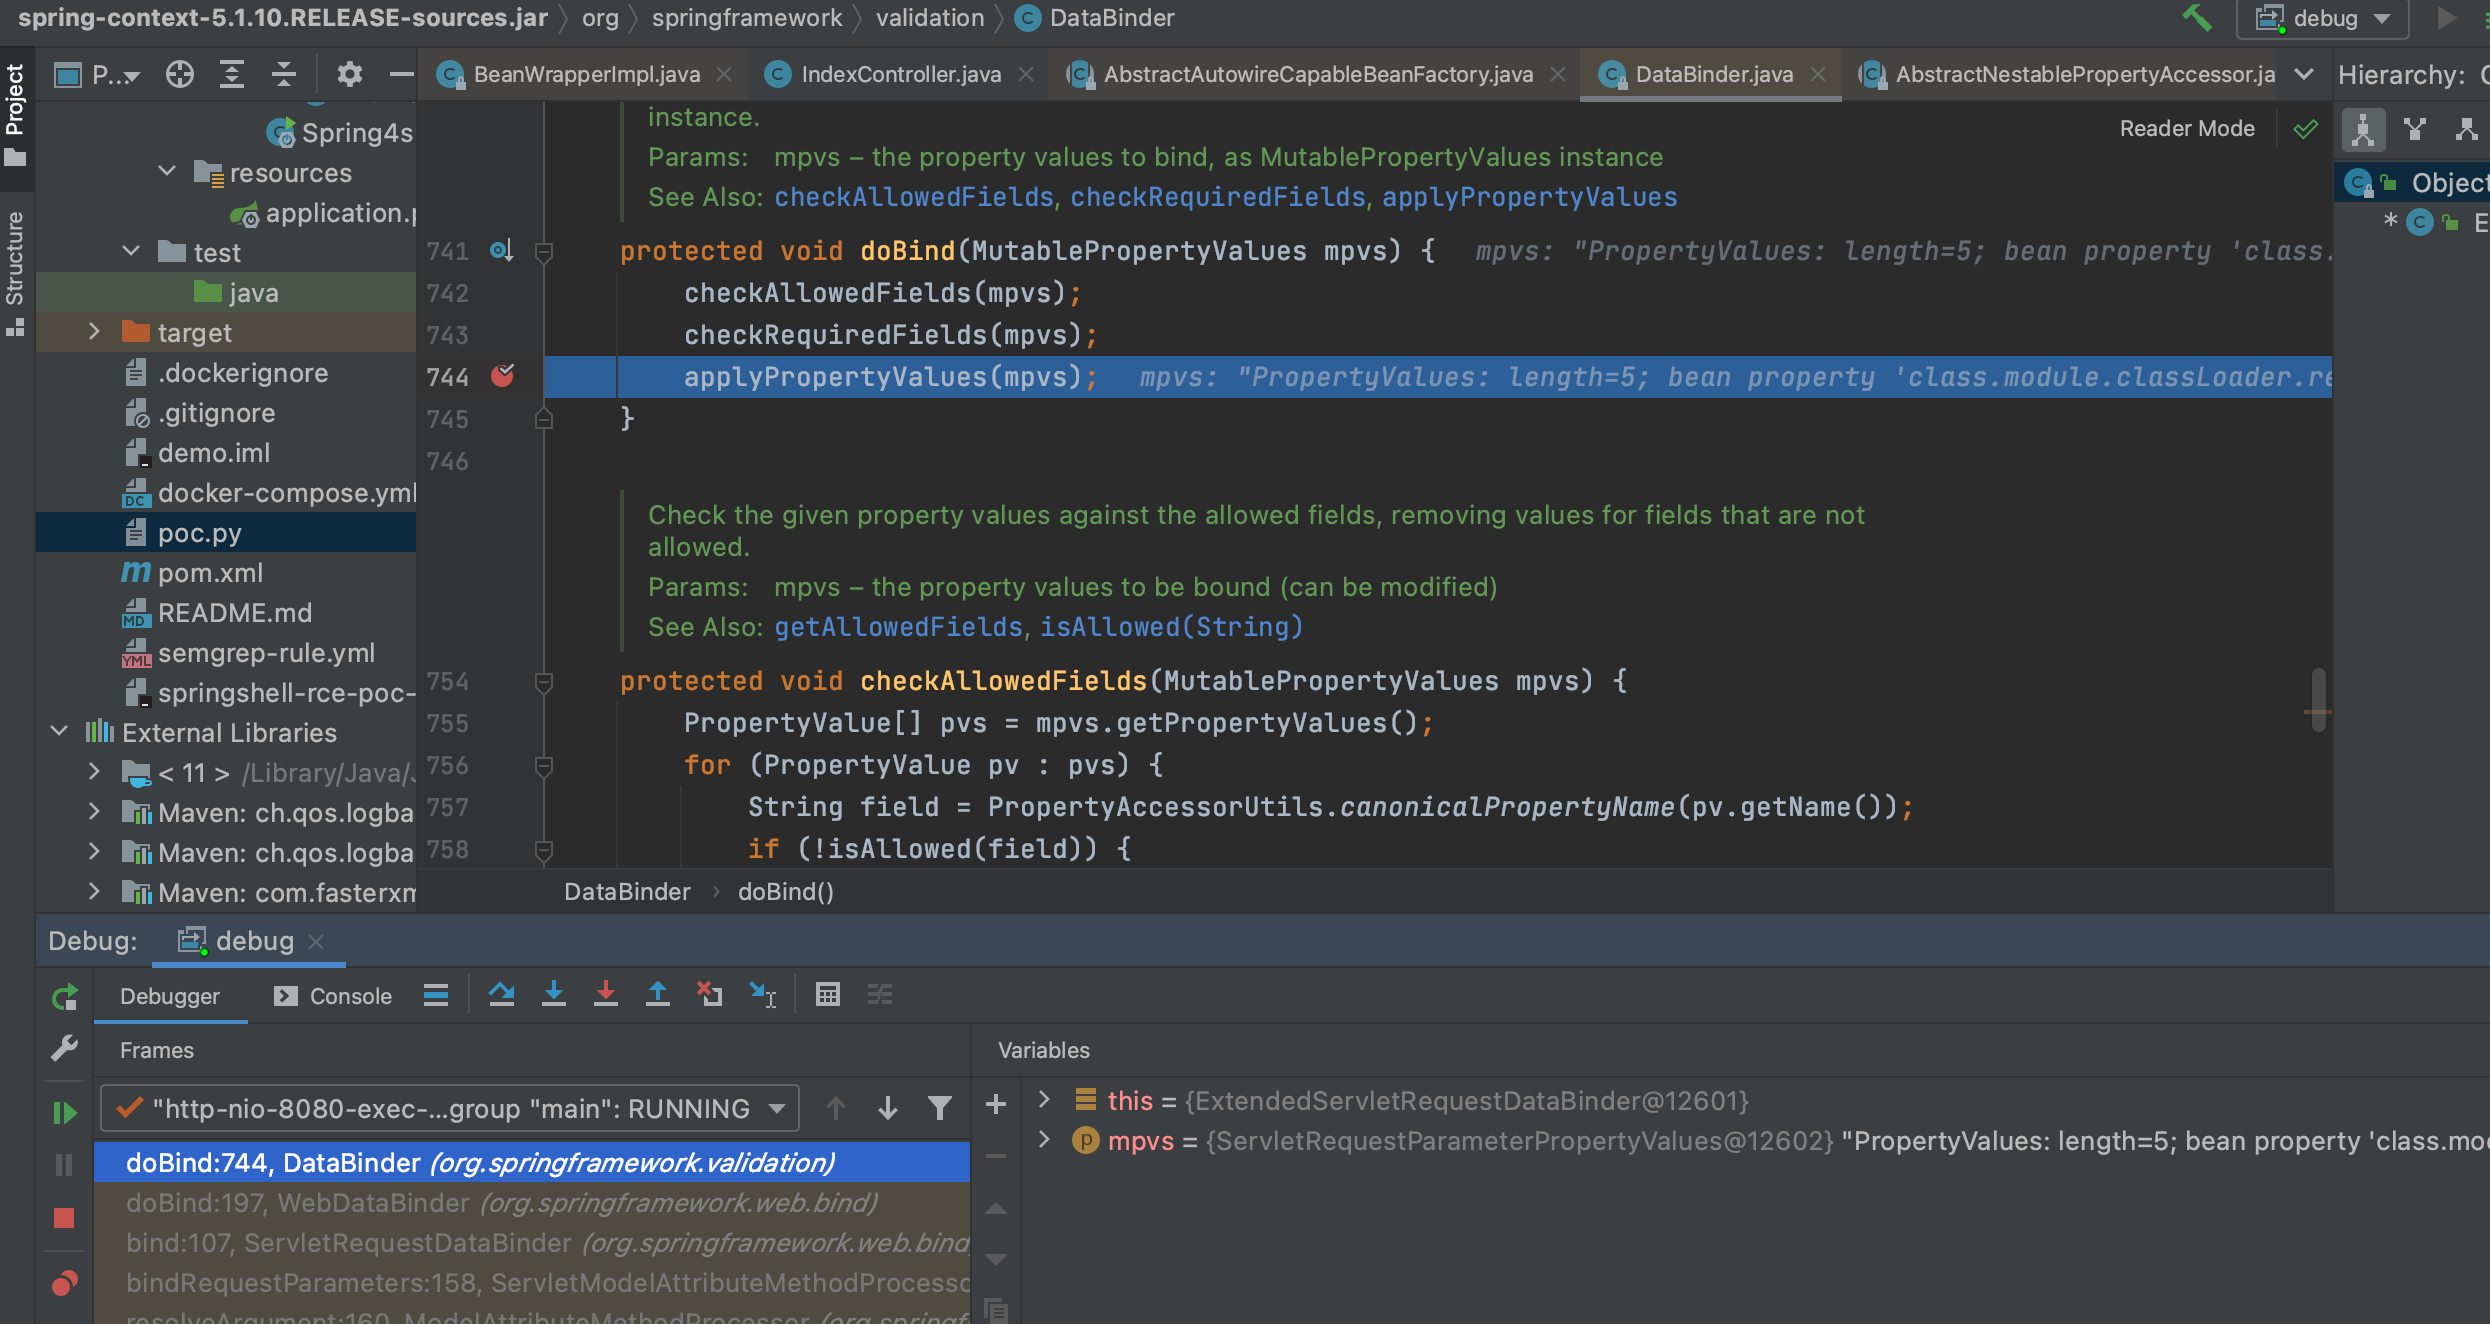Click New Watch plus icon
The image size is (2490, 1324).
click(x=996, y=1104)
